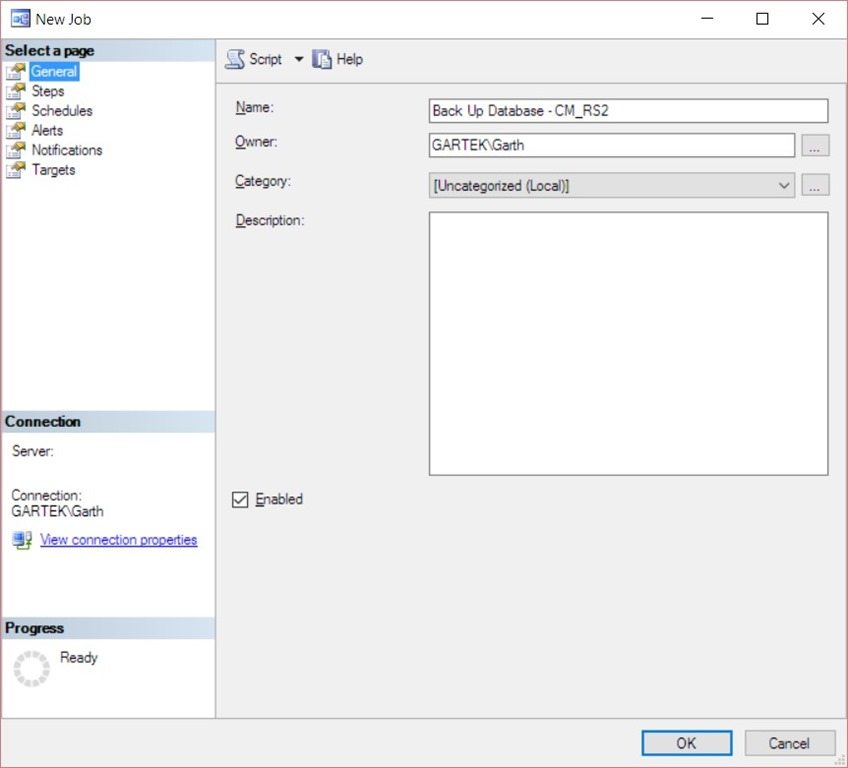Open the Targets page
Image resolution: width=848 pixels, height=768 pixels.
point(54,170)
